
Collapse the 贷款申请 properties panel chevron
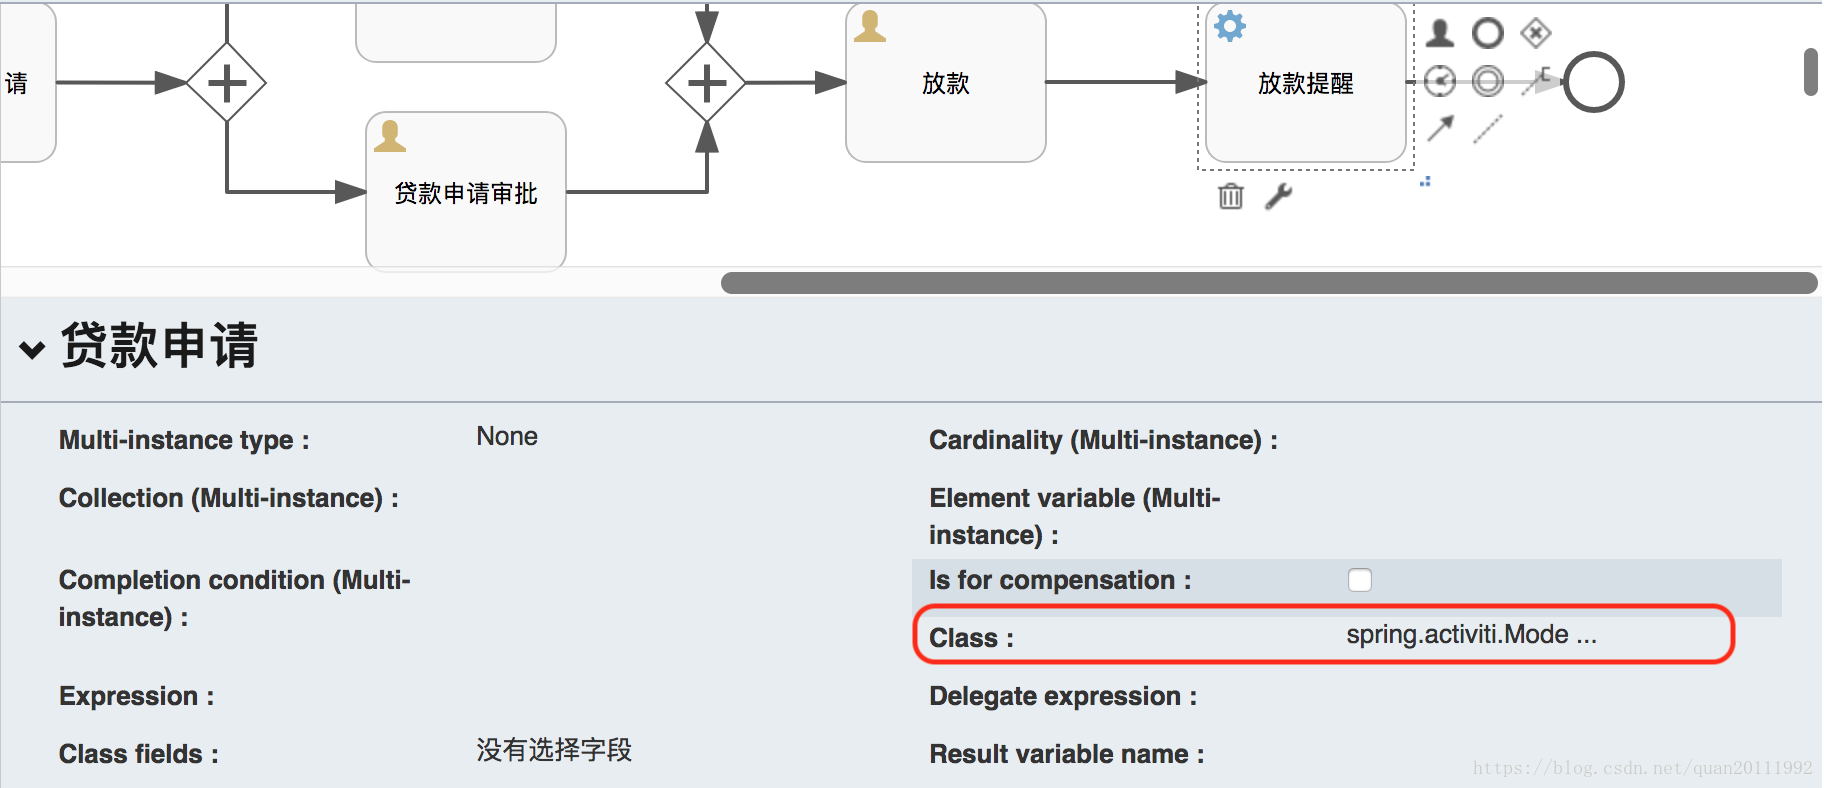click(x=33, y=349)
